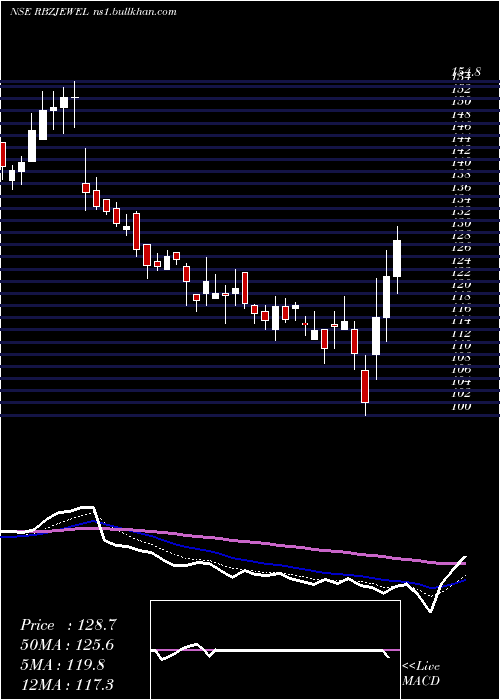Click the 12MA : 117.3 value

pos(67,684)
